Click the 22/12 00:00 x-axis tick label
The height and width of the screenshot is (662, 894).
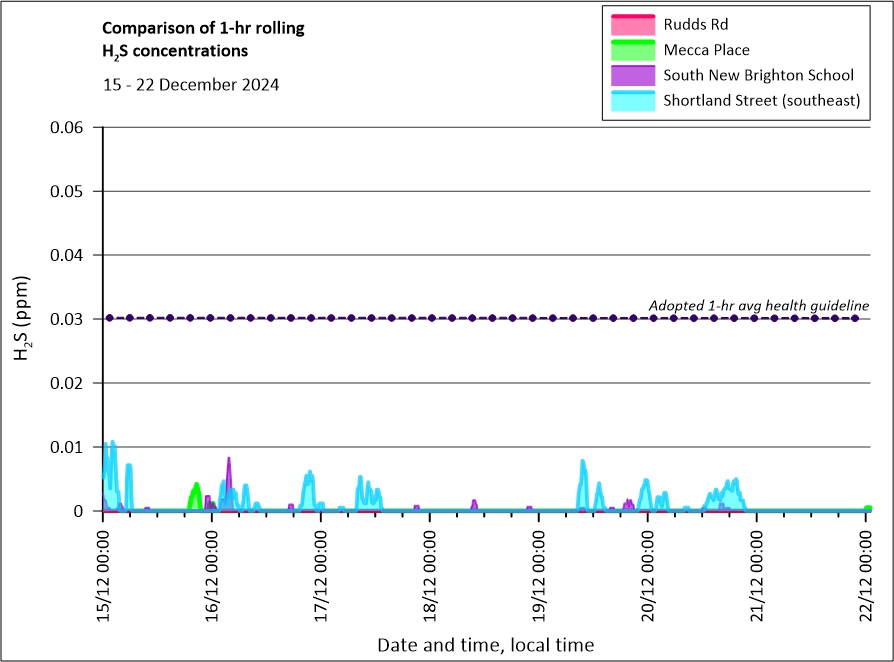[x=866, y=570]
